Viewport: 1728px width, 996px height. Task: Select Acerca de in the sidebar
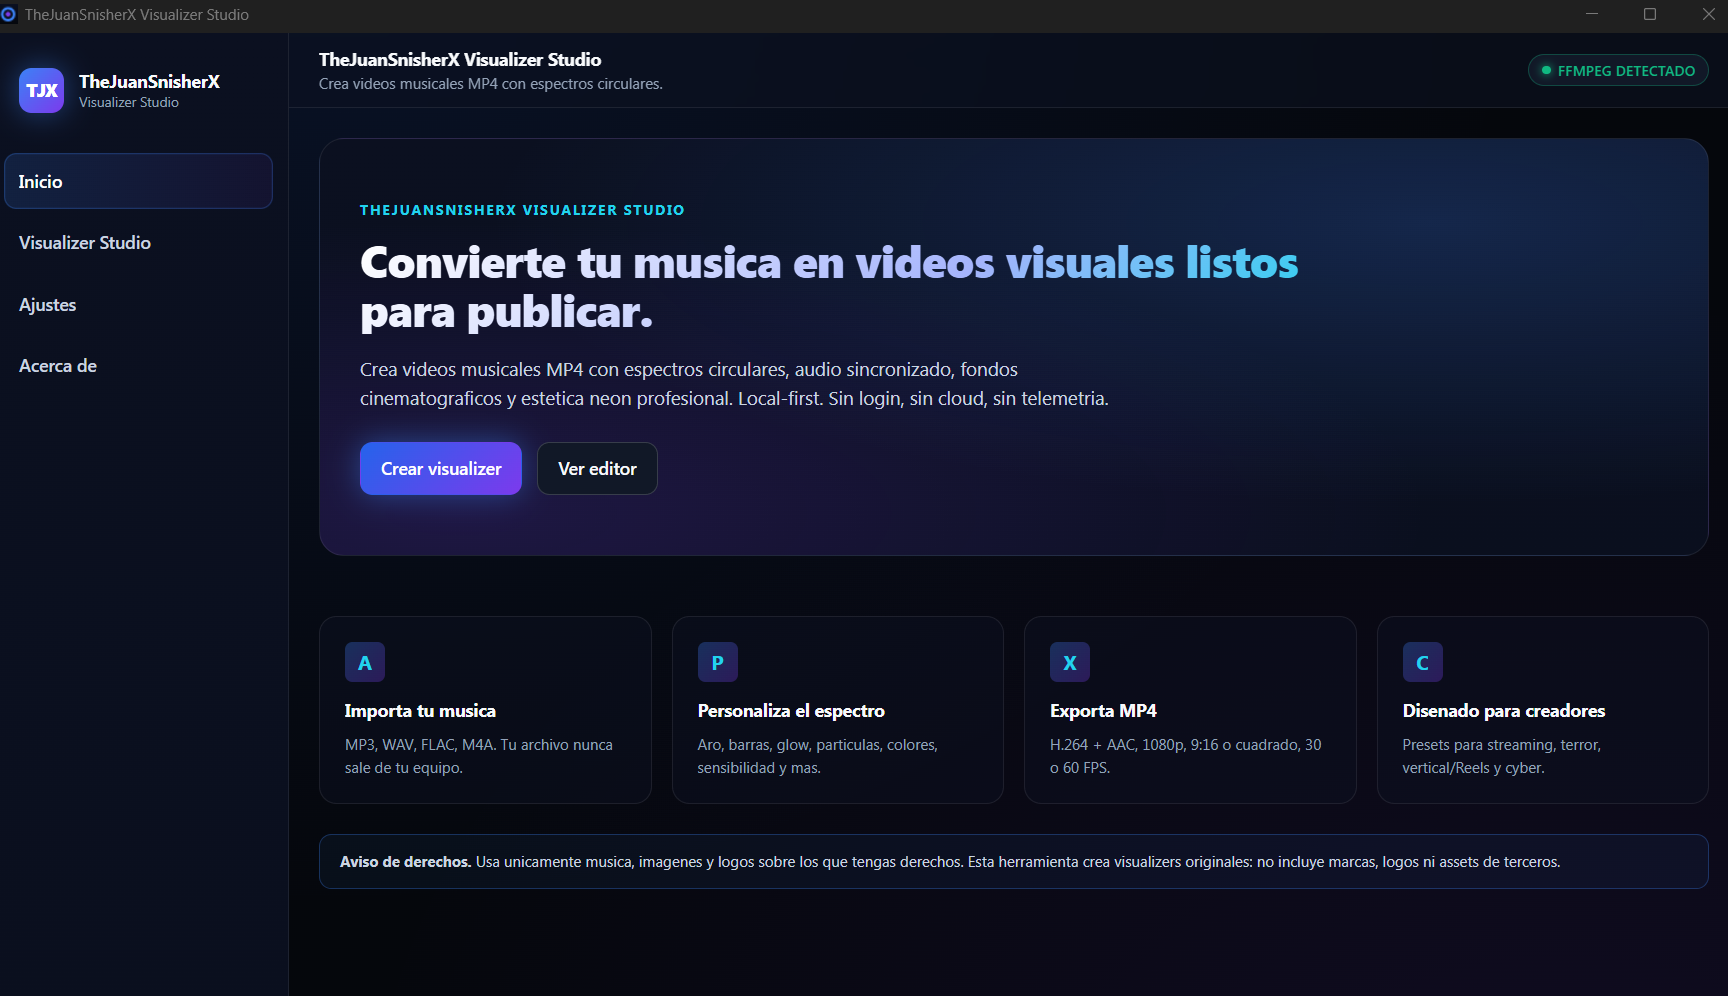(138, 366)
